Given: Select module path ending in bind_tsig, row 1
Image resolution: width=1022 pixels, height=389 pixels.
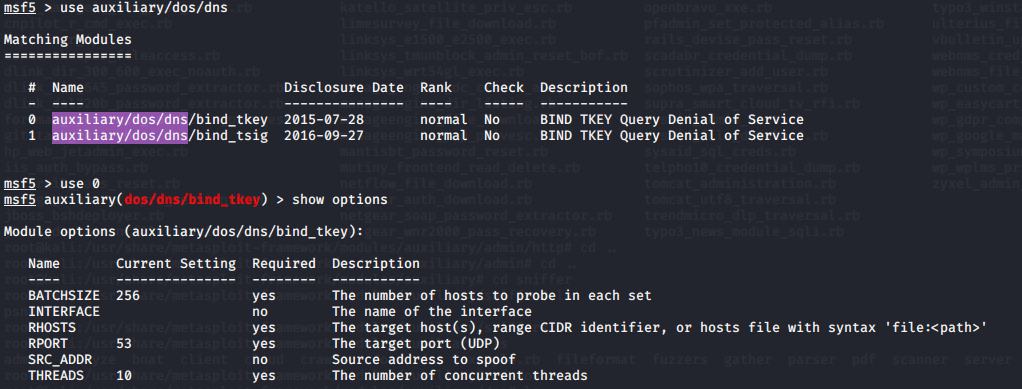Looking at the screenshot, I should 160,136.
